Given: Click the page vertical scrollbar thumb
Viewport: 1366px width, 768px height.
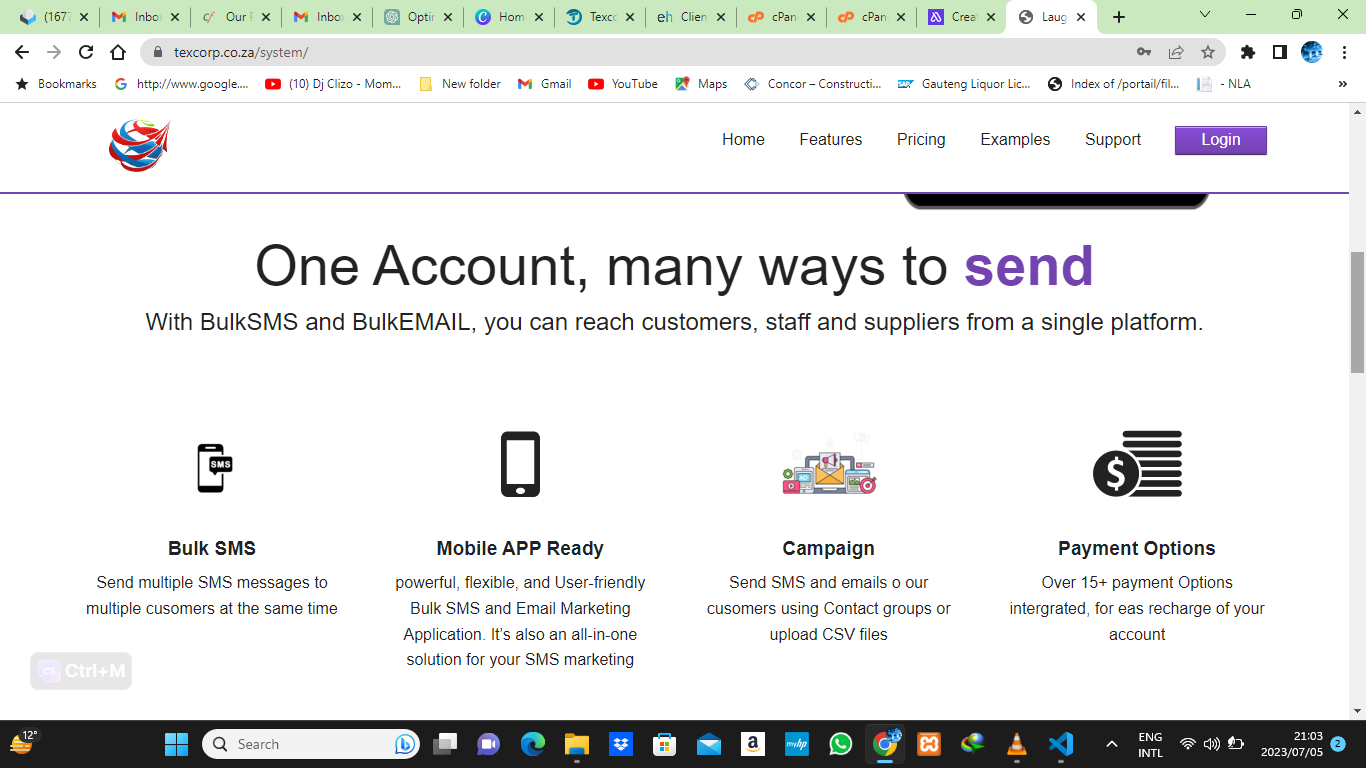Looking at the screenshot, I should pyautogui.click(x=1357, y=310).
